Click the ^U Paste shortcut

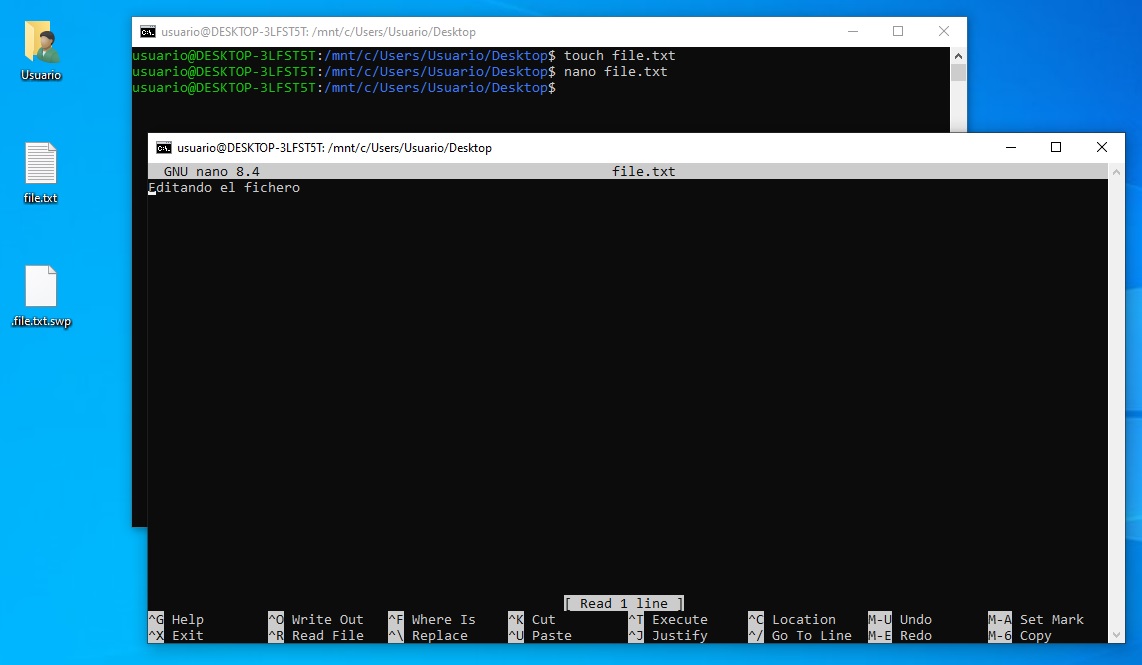[540, 636]
